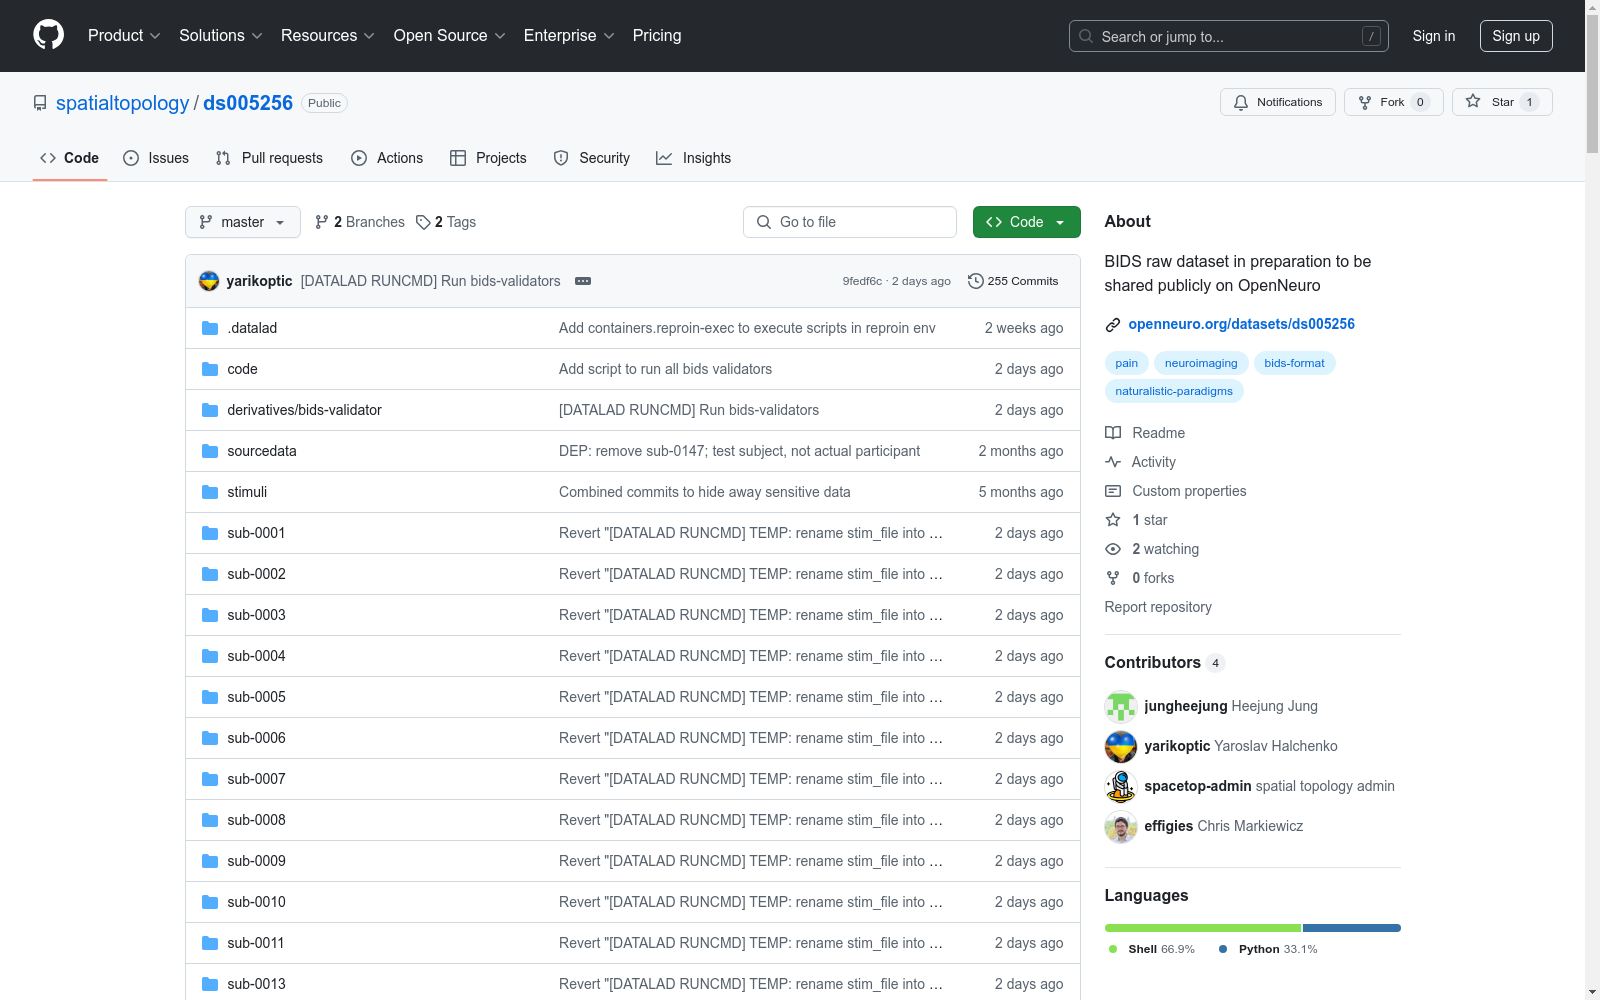Viewport: 1600px width, 1000px height.
Task: Star the ds005256 repository
Action: (1502, 102)
